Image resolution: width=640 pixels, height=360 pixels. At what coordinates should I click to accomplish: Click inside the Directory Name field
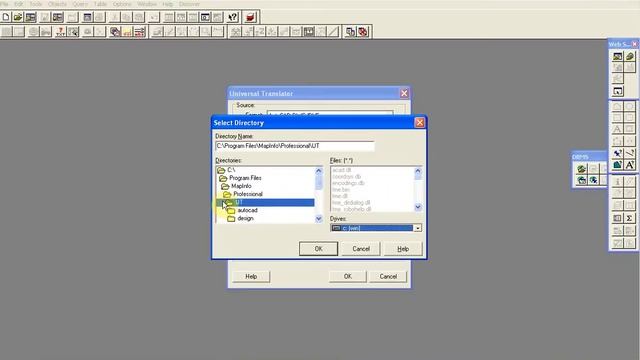295,146
